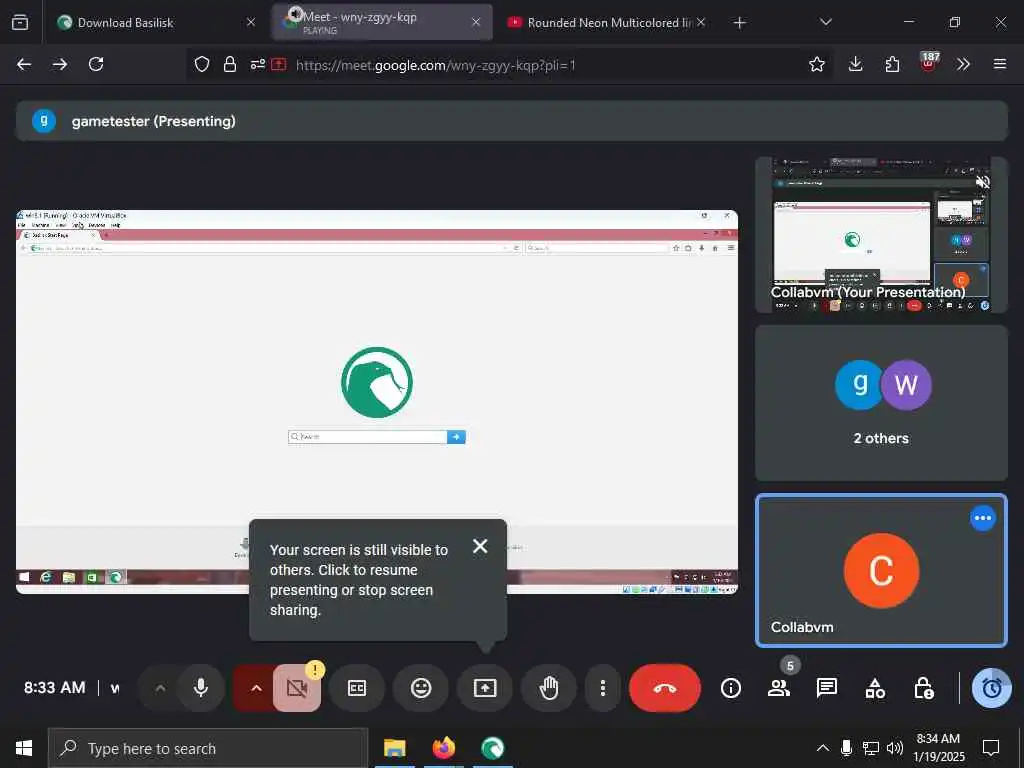The width and height of the screenshot is (1024, 768).
Task: Go back one page
Action: coord(24,64)
